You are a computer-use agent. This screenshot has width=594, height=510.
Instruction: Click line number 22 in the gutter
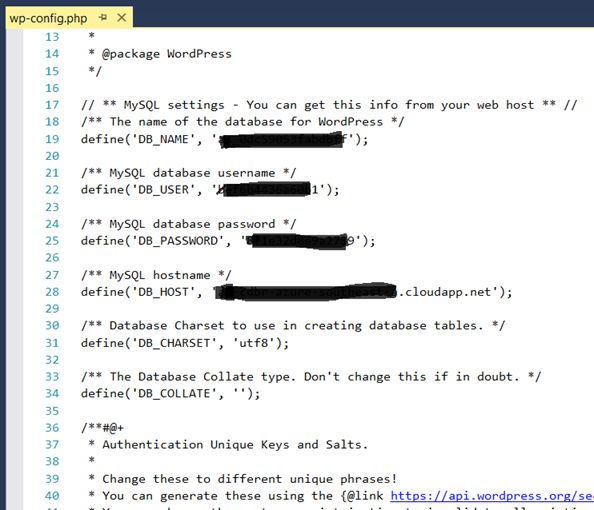[52, 190]
